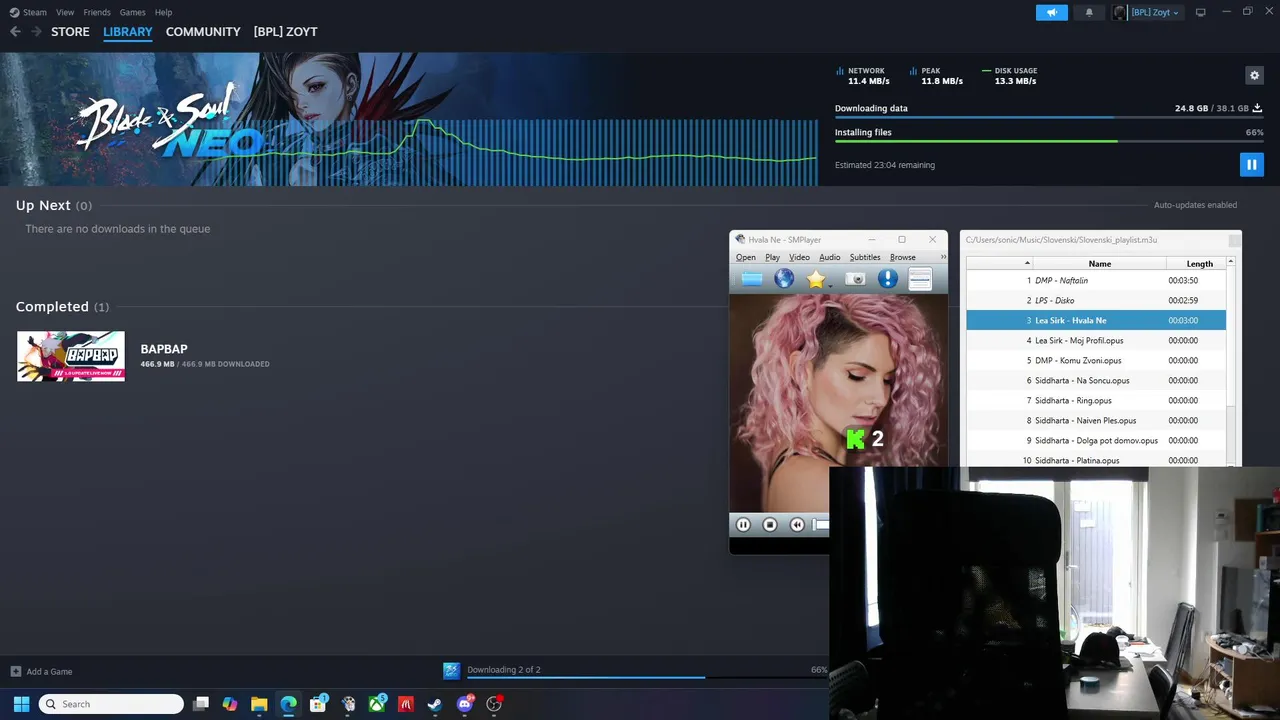Open the Friends menu

point(97,12)
